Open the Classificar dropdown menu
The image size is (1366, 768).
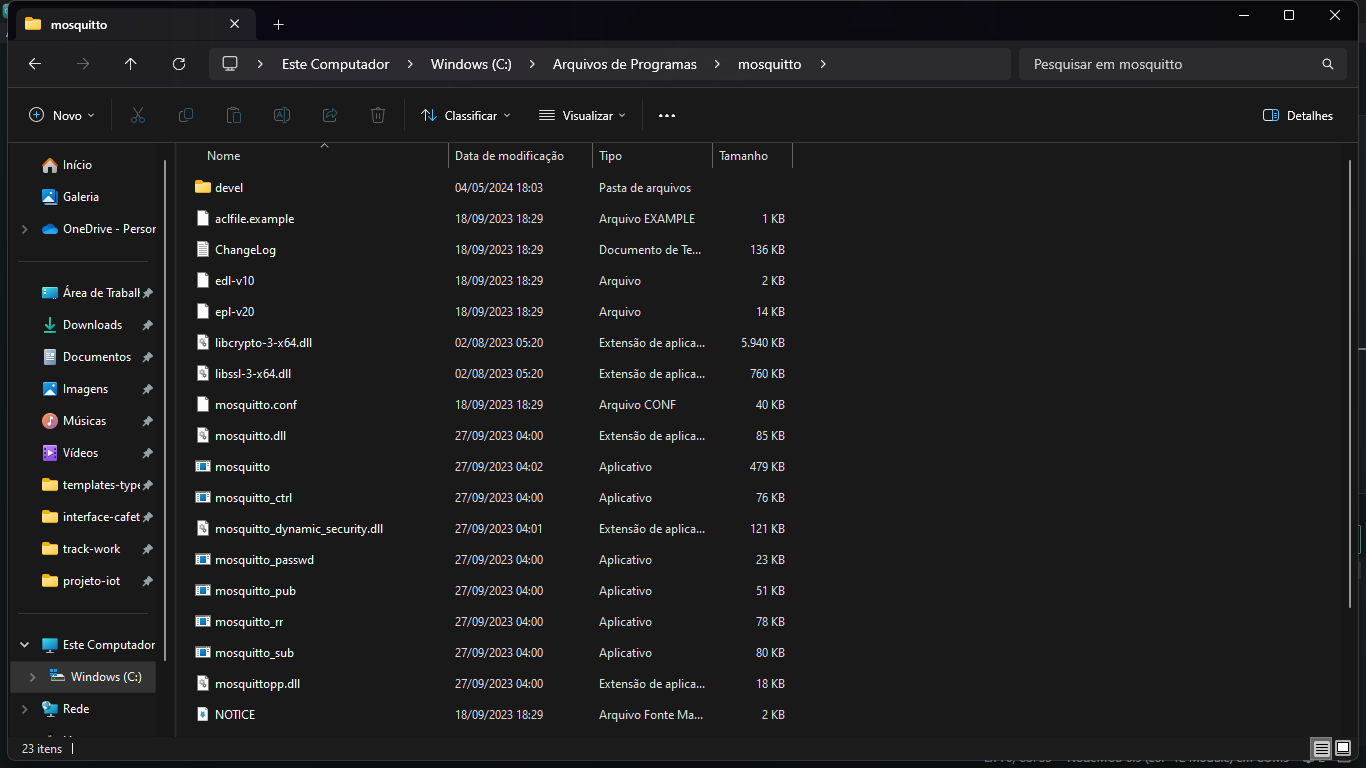466,115
